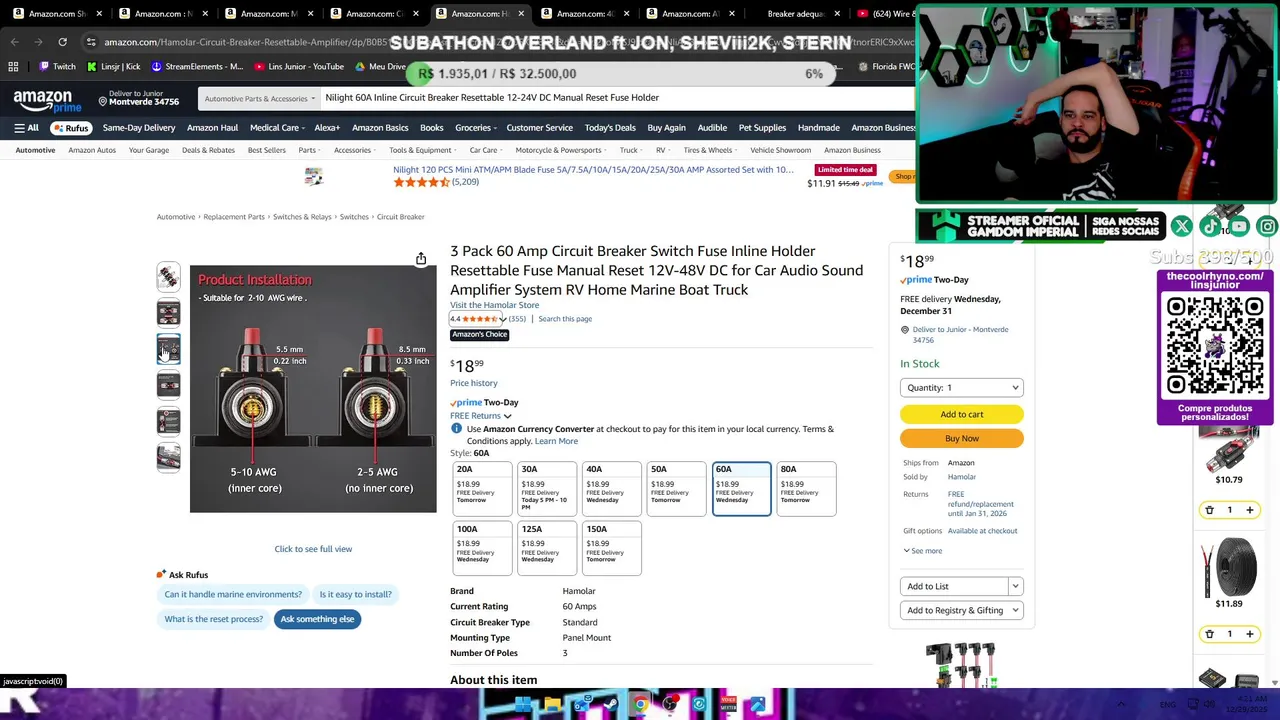
Task: Select the 50A style option
Action: pyautogui.click(x=676, y=489)
